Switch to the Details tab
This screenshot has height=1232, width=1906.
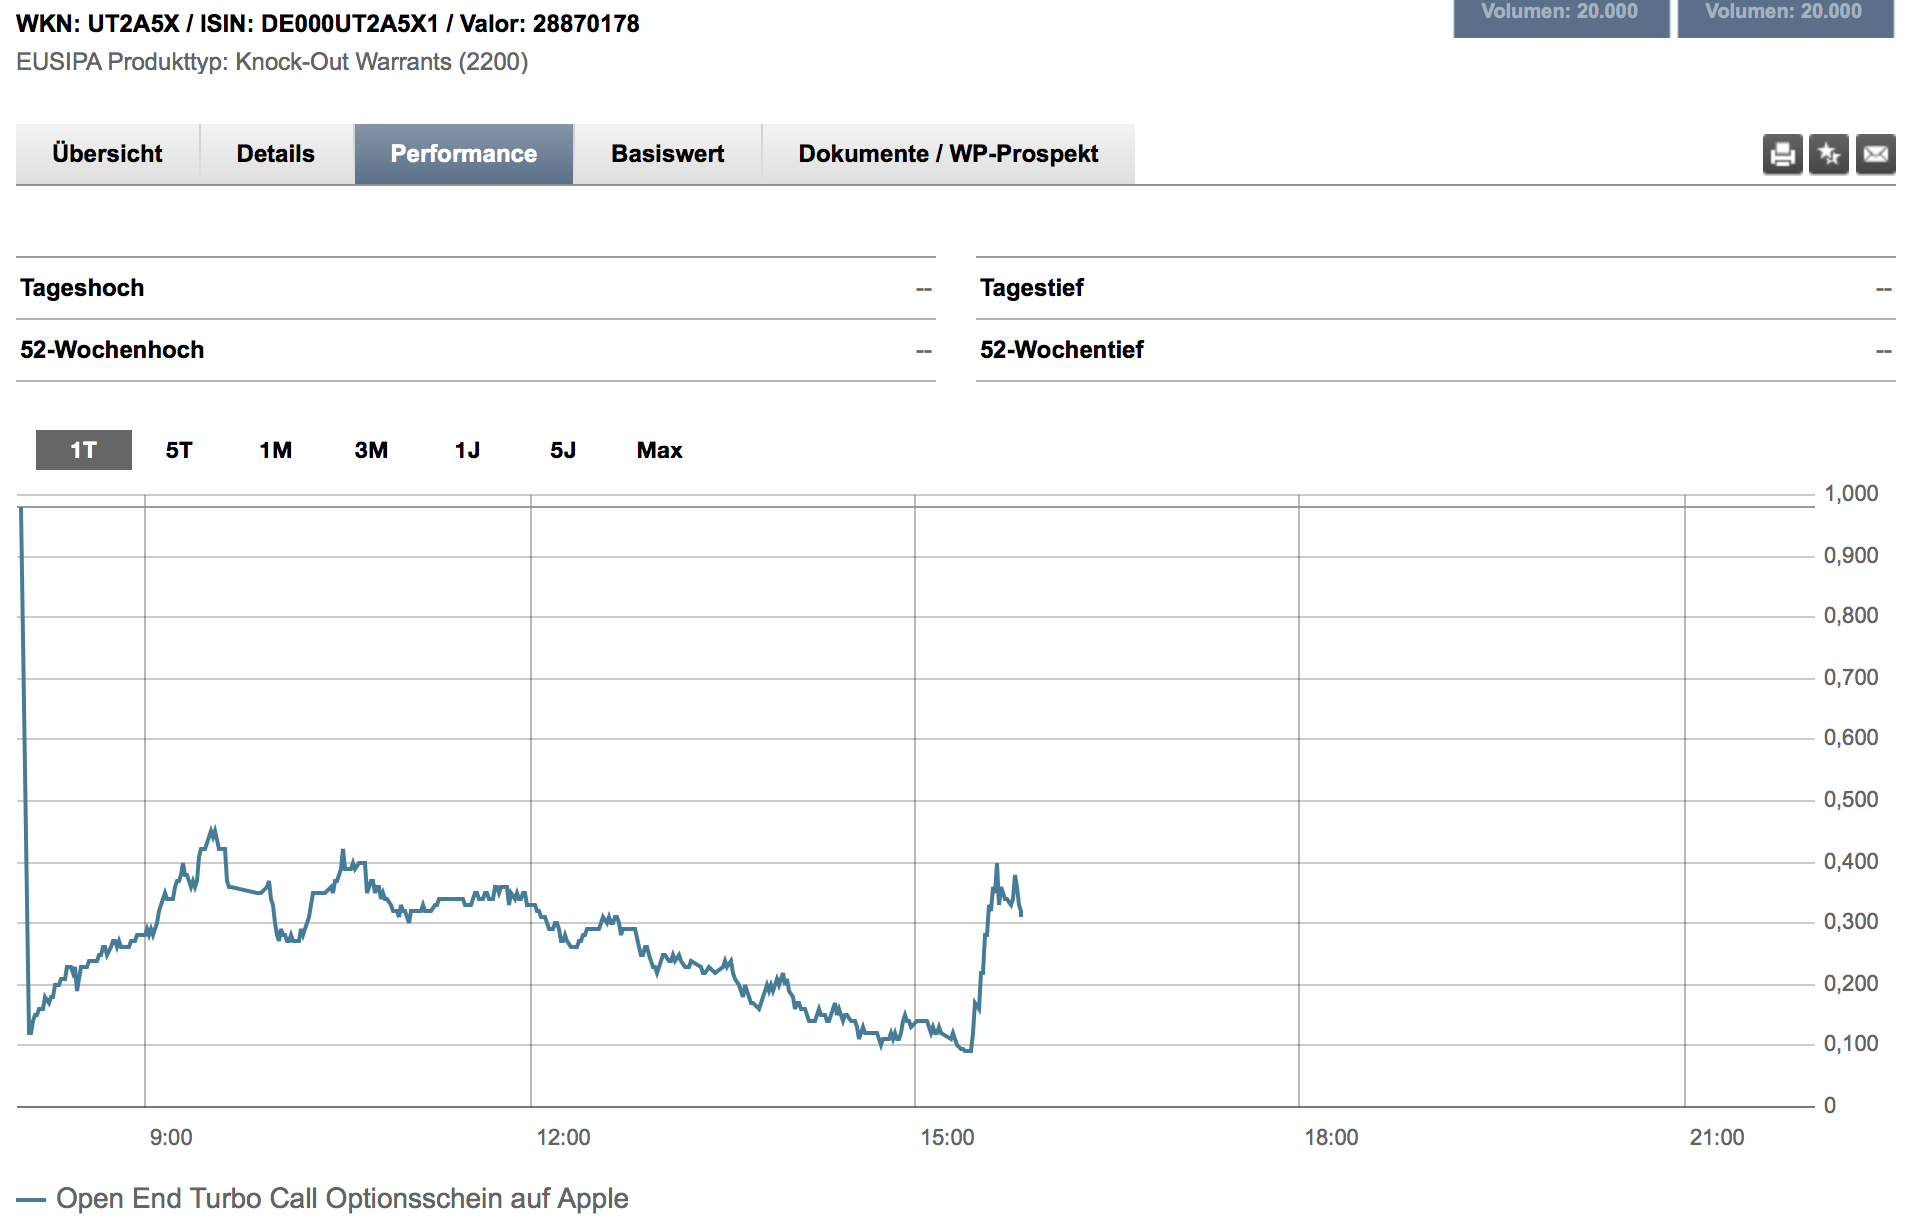click(x=276, y=154)
